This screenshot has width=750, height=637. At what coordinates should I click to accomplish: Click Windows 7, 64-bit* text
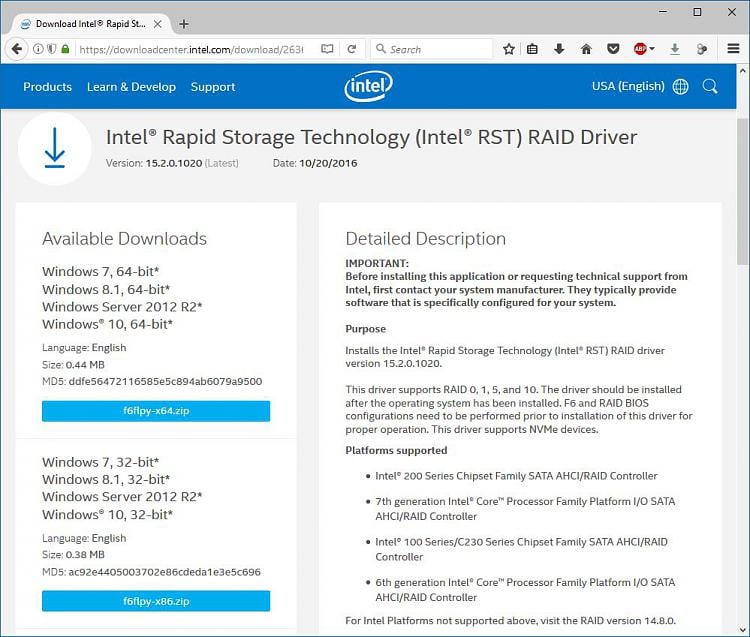[x=100, y=272]
